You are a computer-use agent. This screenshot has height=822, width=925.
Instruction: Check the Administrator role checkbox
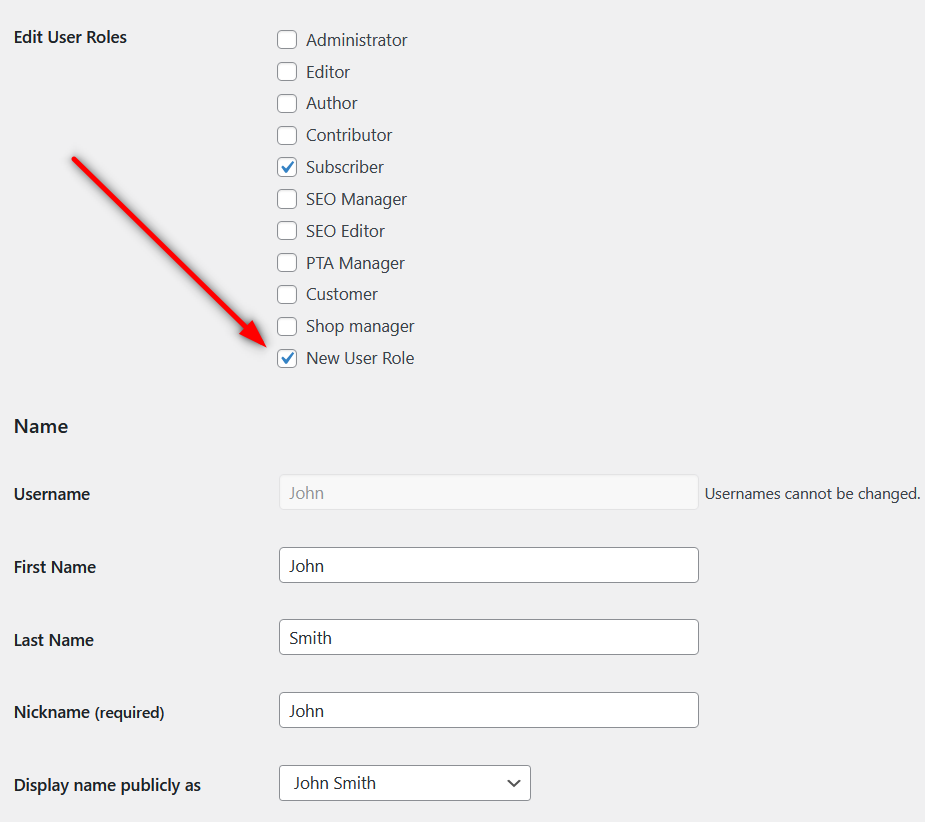click(x=287, y=40)
